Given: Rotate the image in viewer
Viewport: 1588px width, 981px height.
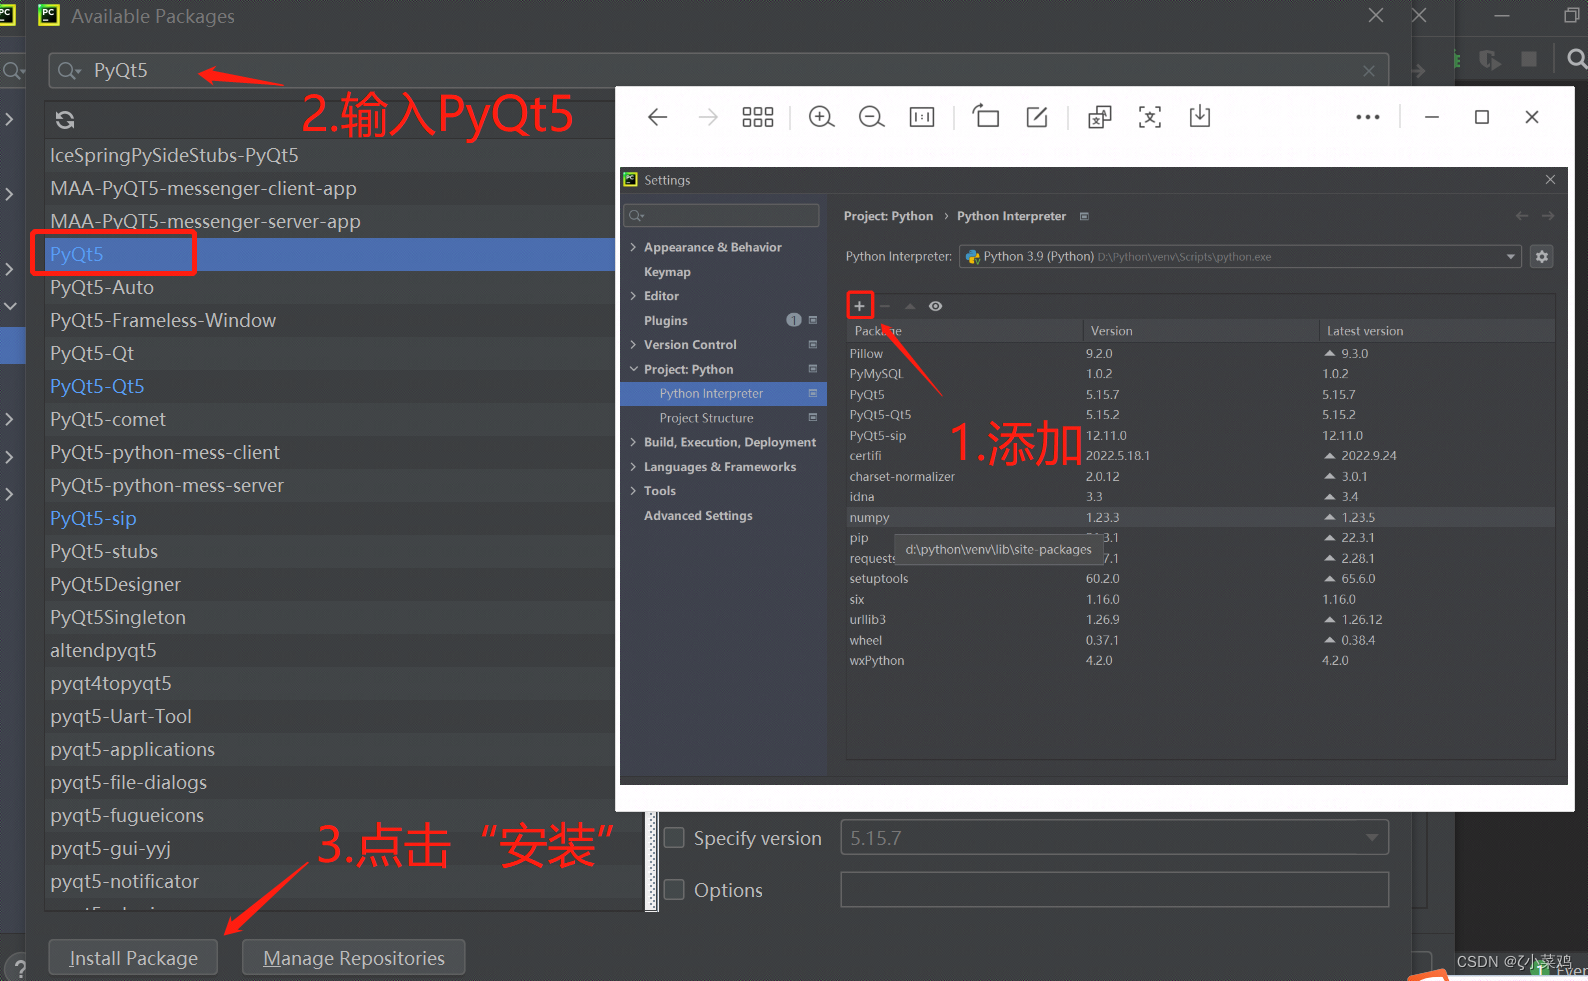Looking at the screenshot, I should (986, 117).
